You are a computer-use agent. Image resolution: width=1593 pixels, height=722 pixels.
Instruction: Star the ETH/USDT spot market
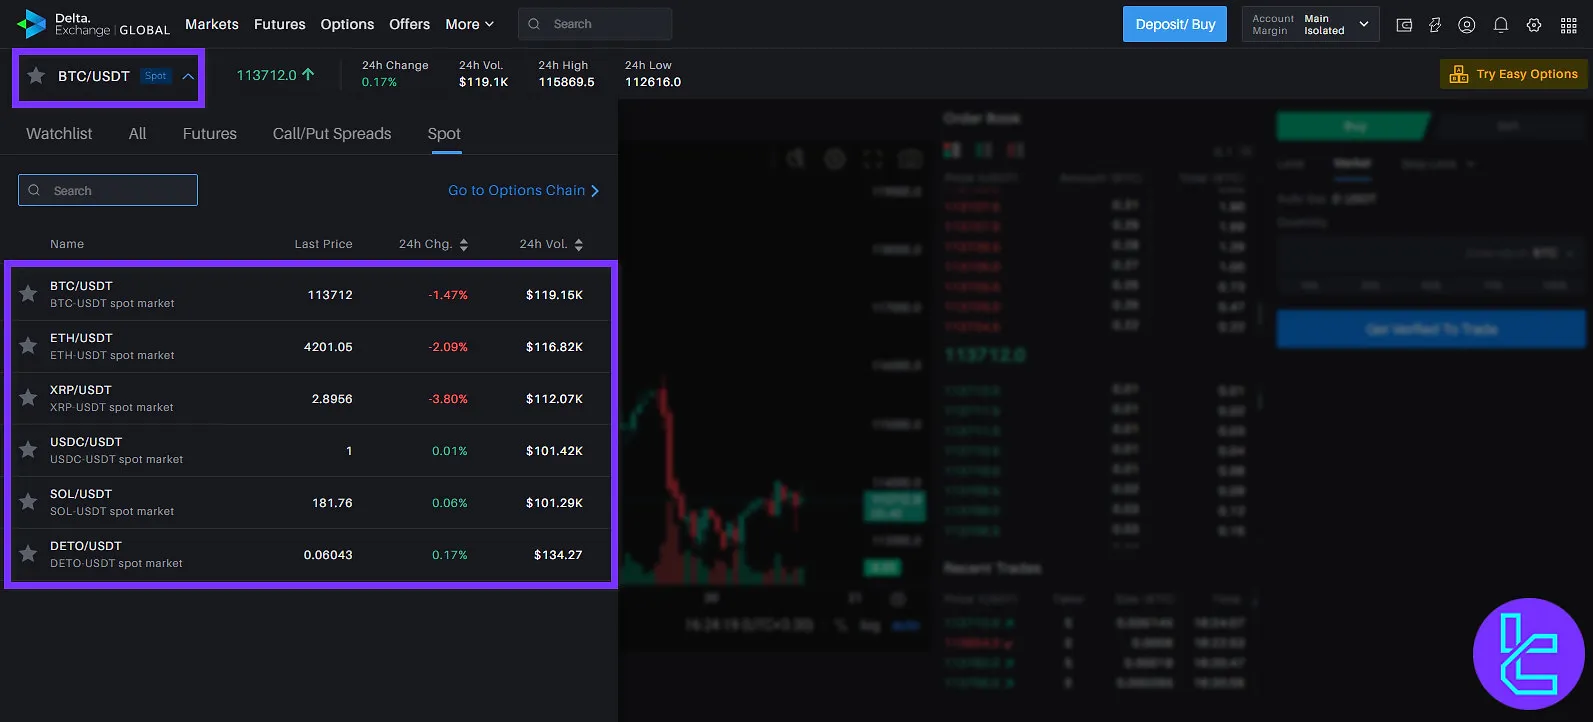pos(28,346)
